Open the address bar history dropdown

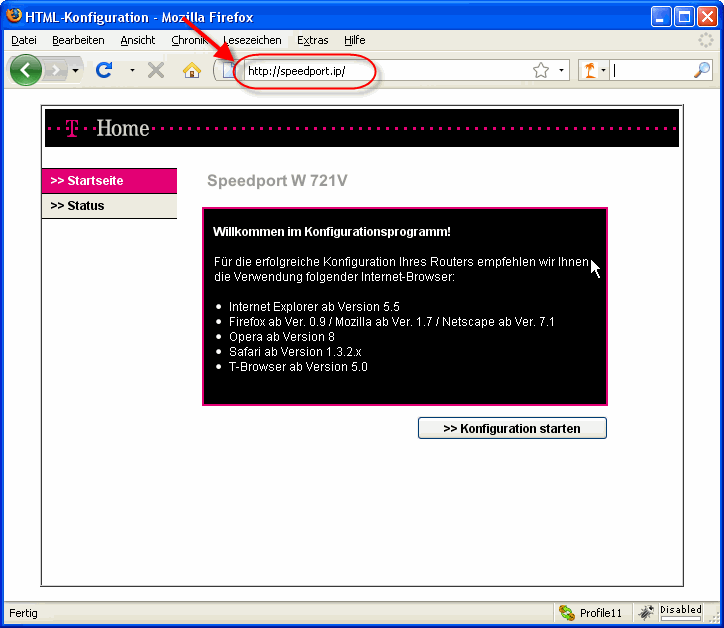click(560, 70)
